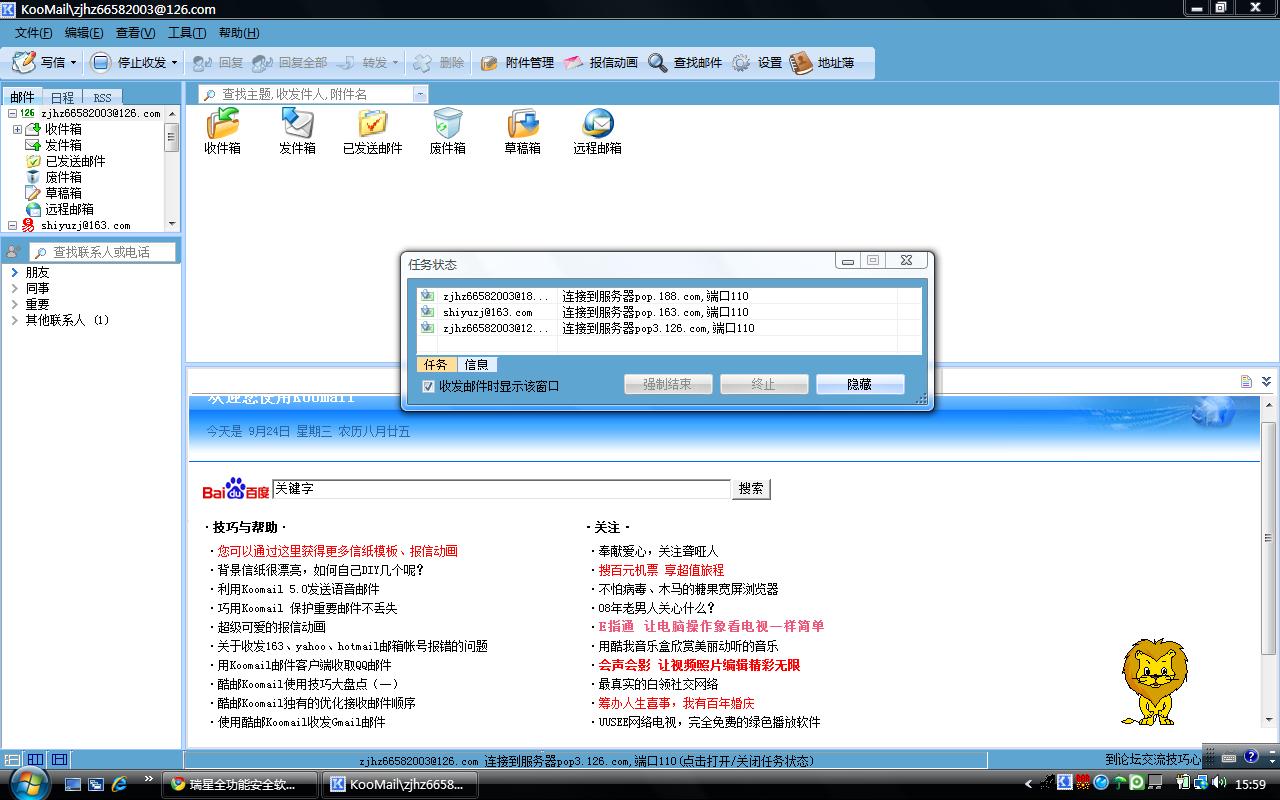The image size is (1280, 800).
Task: Open the large 草稿箱 drafts icon
Action: (522, 123)
